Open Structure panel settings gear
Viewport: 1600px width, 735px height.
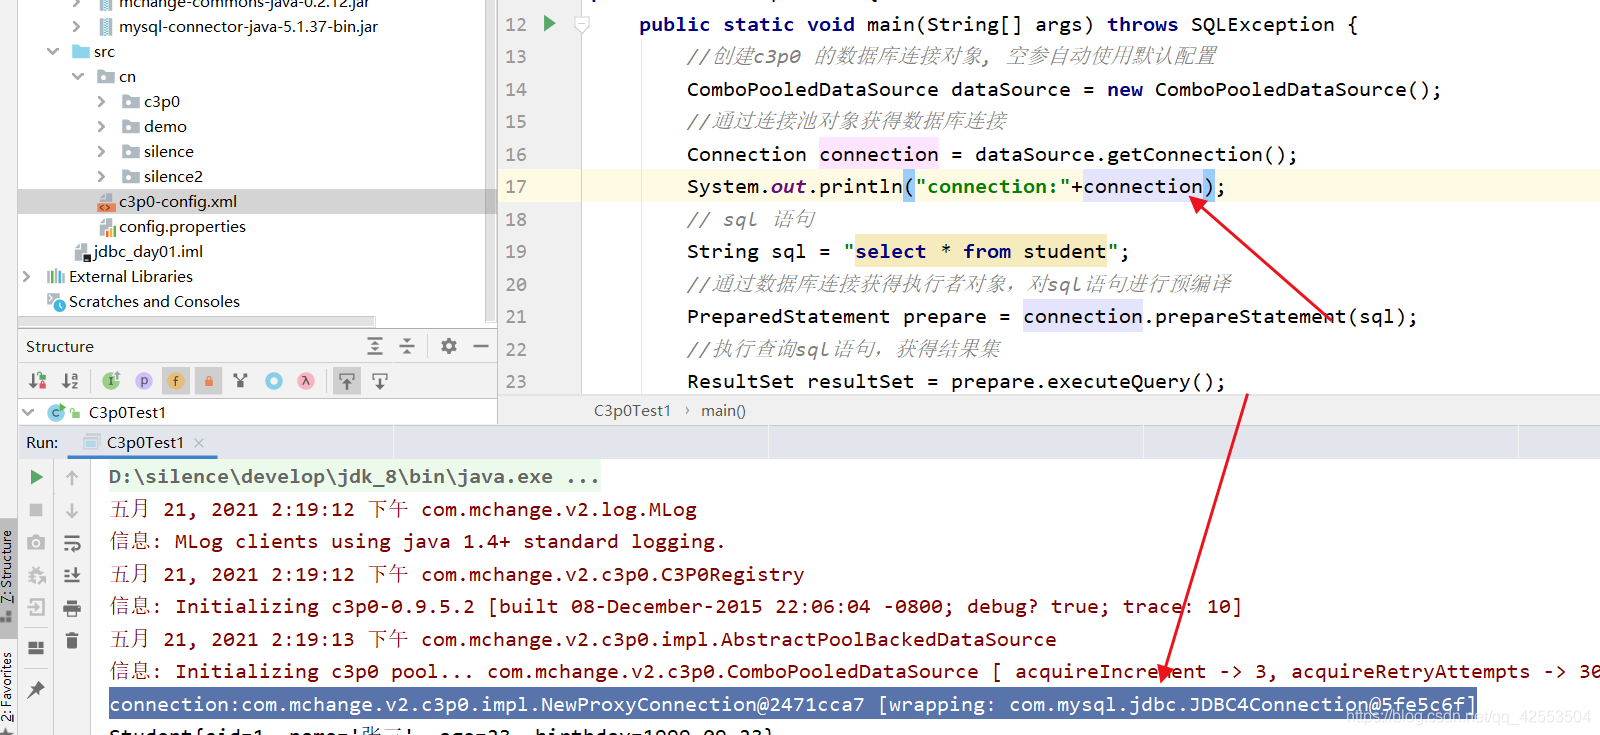click(x=449, y=346)
